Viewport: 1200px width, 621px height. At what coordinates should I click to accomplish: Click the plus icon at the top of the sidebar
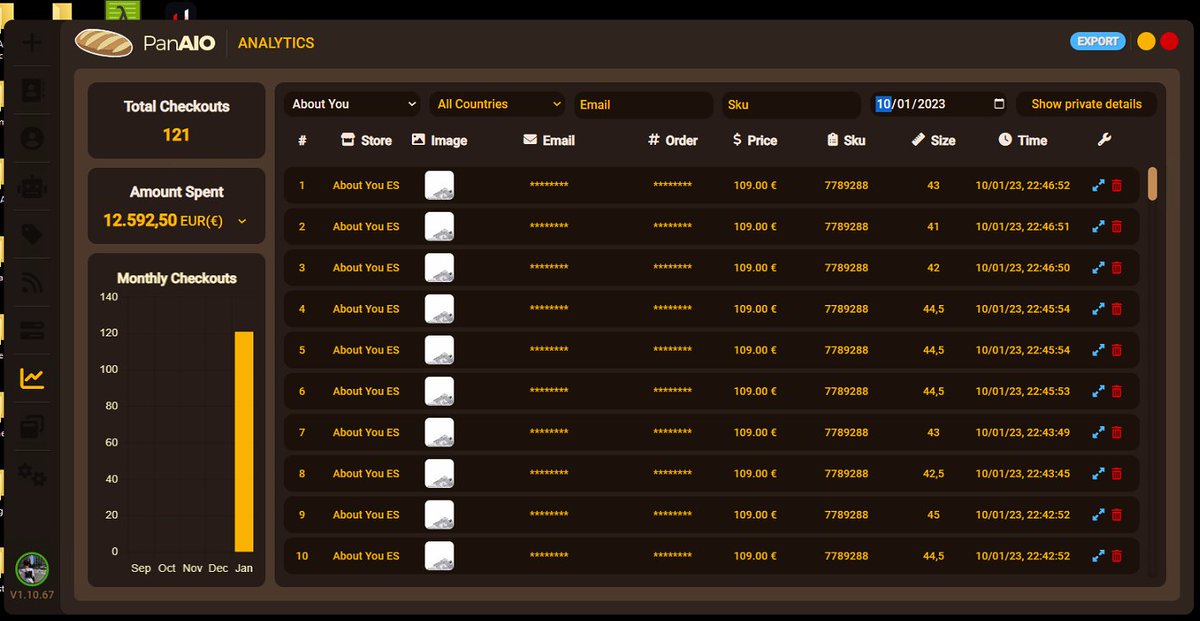(31, 42)
